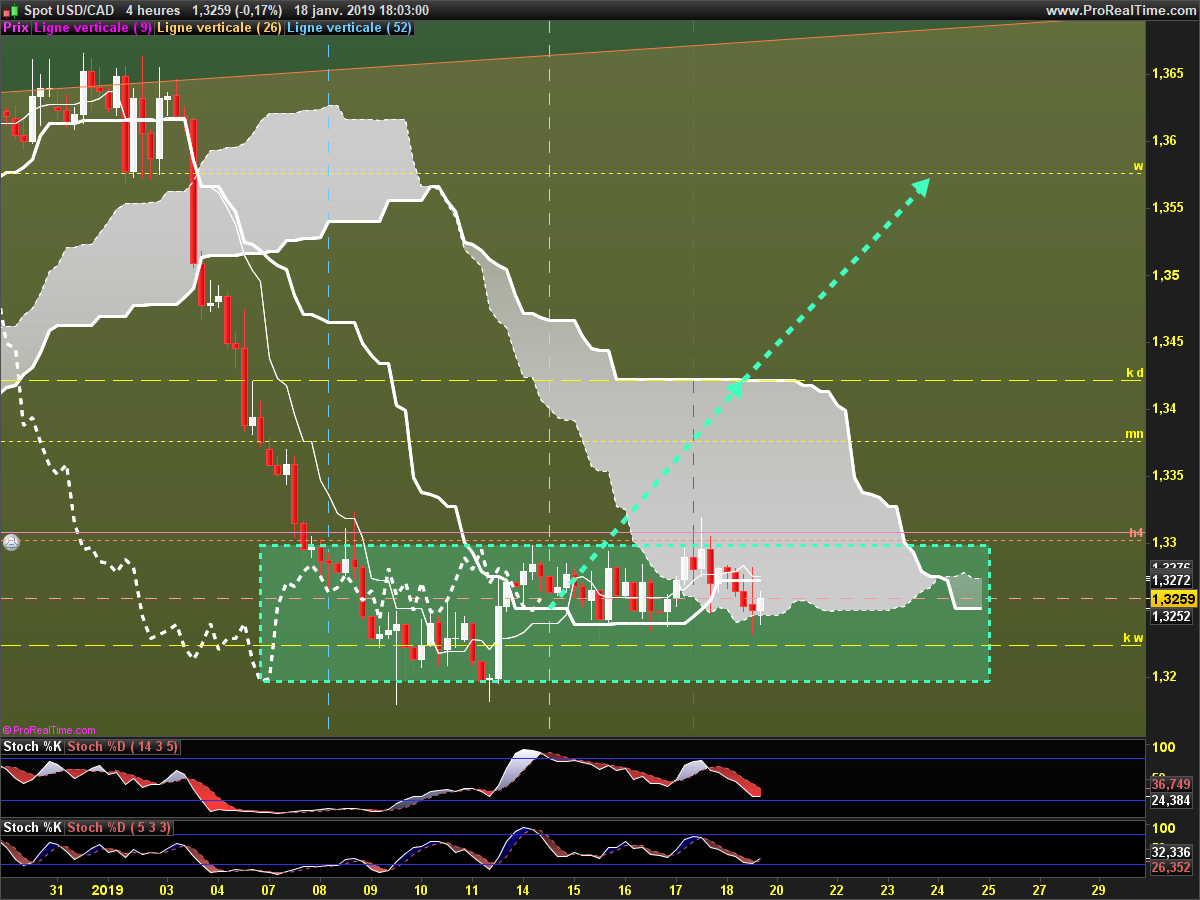Select Stoch %K label in the 5 3 3 panel
This screenshot has width=1200, height=900.
coord(33,827)
